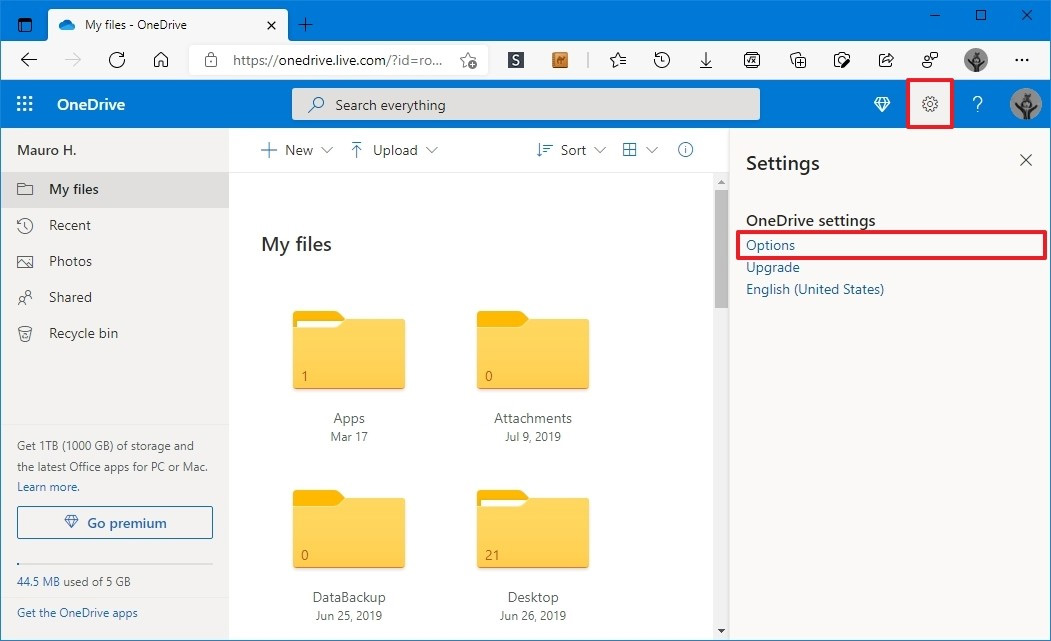The height and width of the screenshot is (641, 1051).
Task: Open the view layout switcher dropdown
Action: point(640,150)
